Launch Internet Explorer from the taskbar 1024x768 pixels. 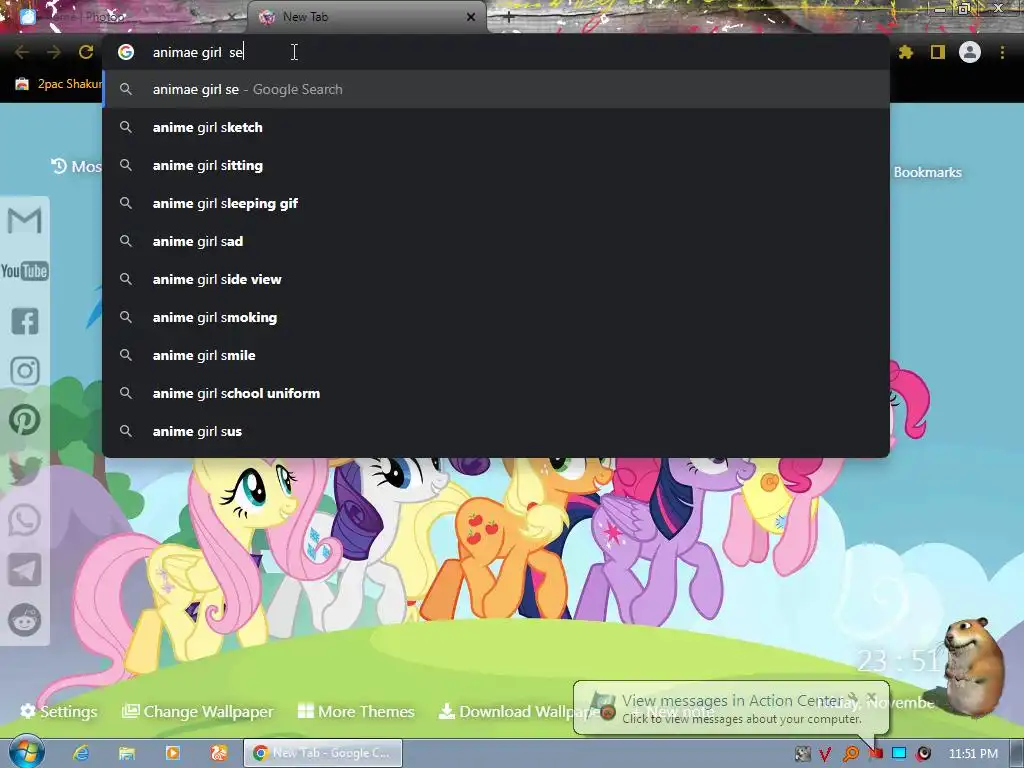[x=81, y=753]
